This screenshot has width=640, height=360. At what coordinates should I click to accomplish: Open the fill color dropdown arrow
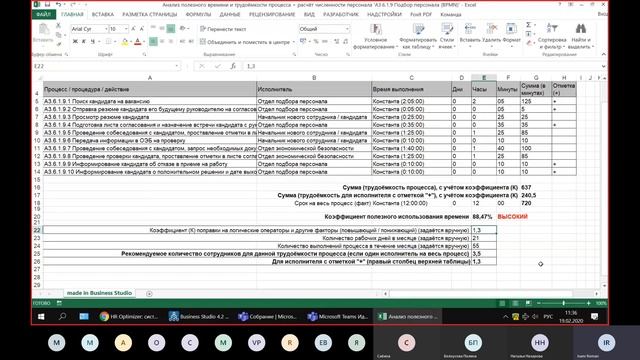(131, 42)
